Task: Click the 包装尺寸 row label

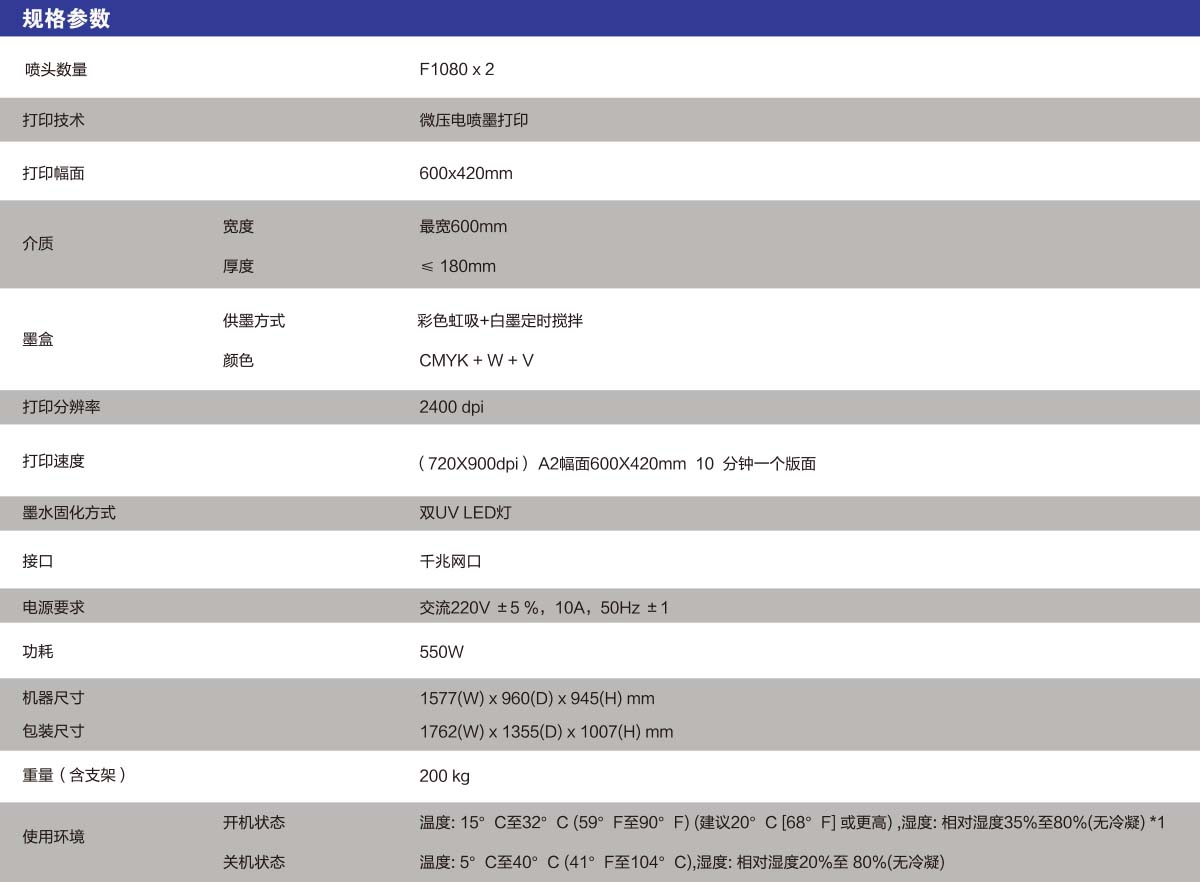Action: pos(53,732)
